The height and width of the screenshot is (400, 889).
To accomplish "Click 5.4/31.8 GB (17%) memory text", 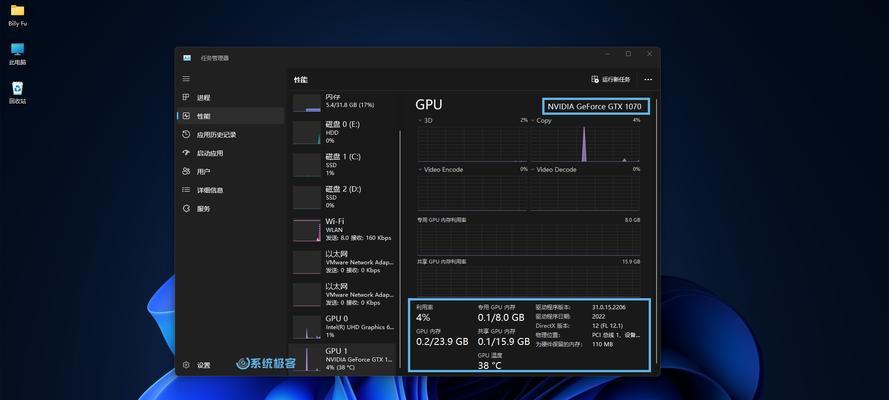I will tap(350, 105).
